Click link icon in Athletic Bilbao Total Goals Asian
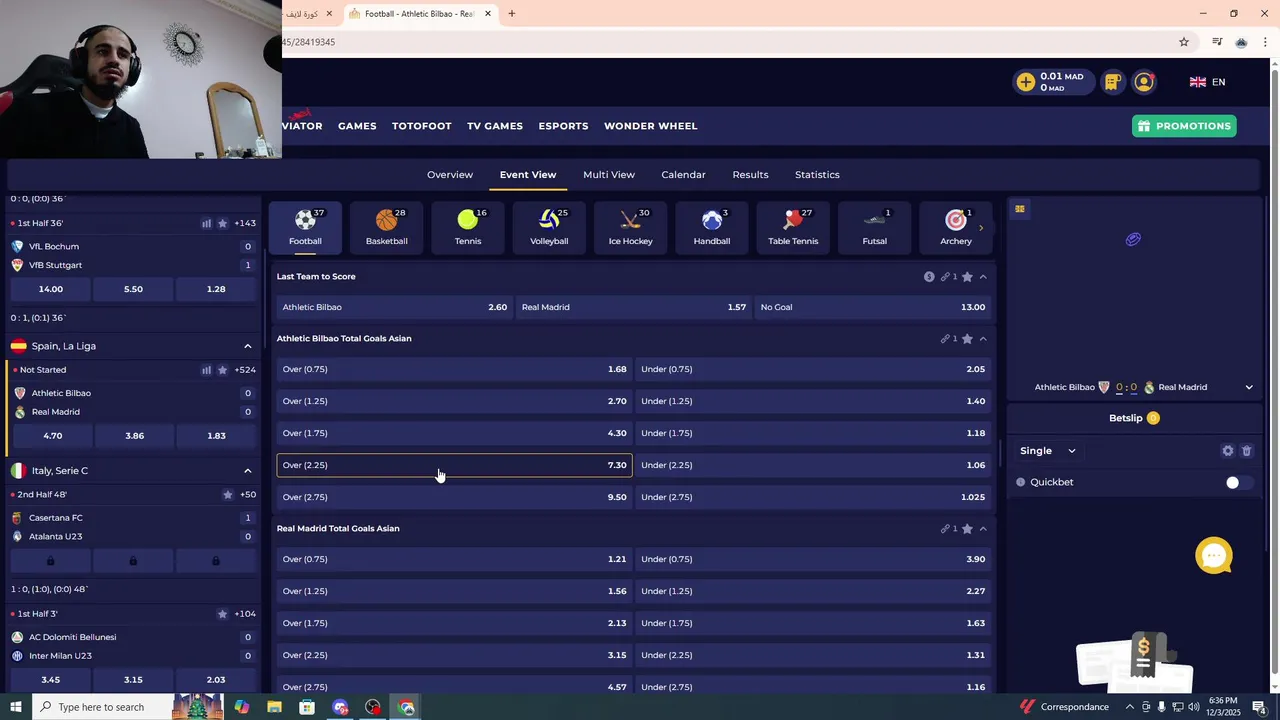The height and width of the screenshot is (720, 1280). 945,339
